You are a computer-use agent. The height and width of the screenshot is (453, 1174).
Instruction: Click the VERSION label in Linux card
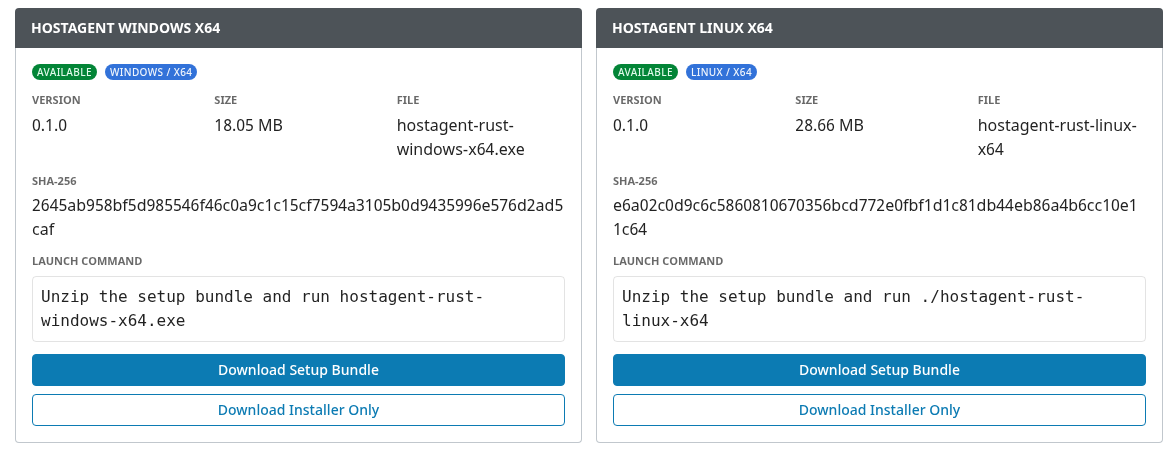click(637, 100)
